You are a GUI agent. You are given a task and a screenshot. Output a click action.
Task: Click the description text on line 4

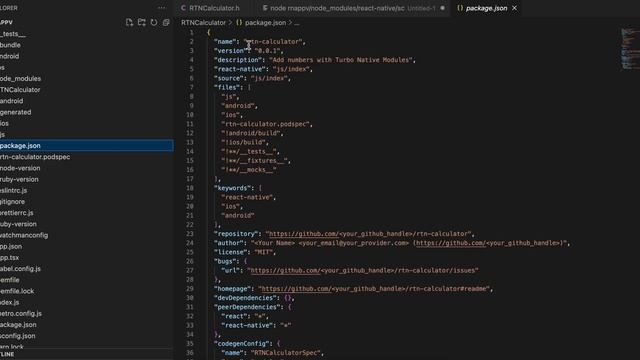click(x=341, y=60)
